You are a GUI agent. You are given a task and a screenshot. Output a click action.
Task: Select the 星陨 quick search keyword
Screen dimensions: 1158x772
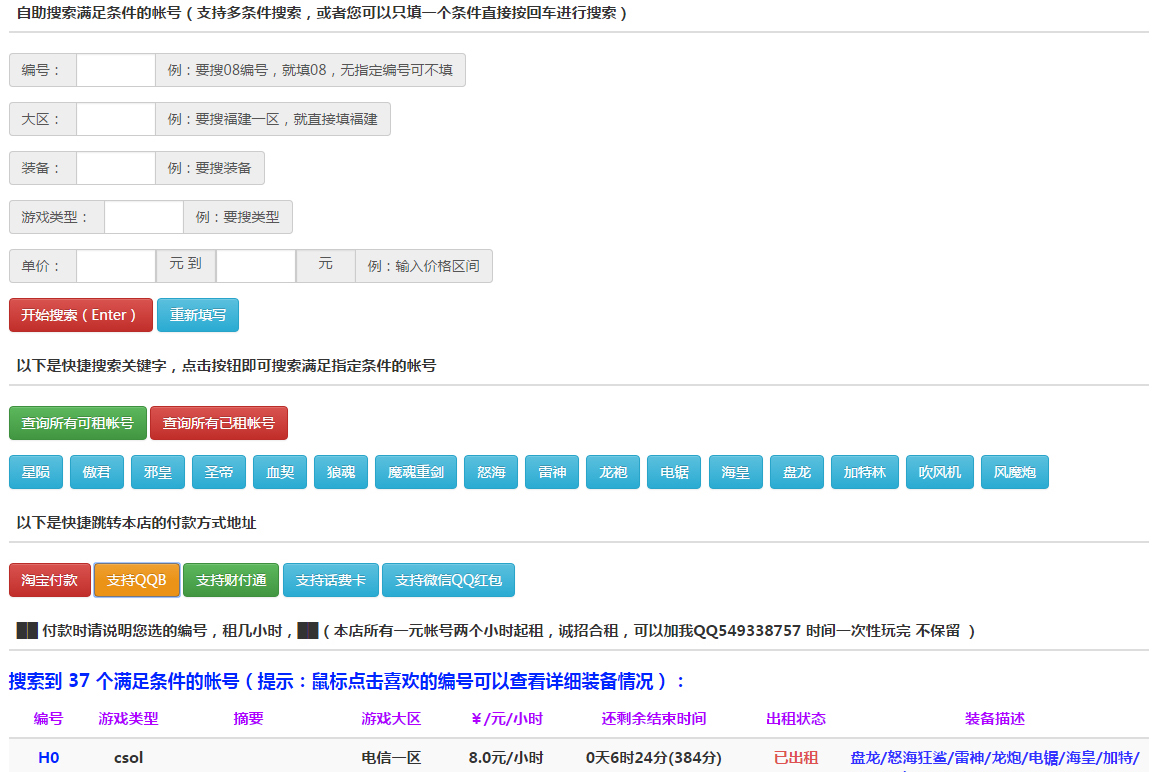[36, 472]
